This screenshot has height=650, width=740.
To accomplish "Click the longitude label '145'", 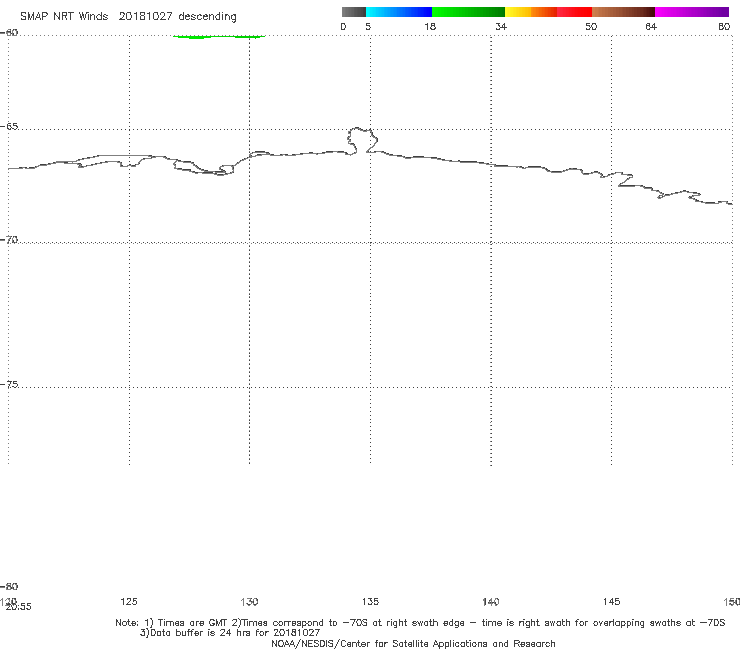I will 611,601.
